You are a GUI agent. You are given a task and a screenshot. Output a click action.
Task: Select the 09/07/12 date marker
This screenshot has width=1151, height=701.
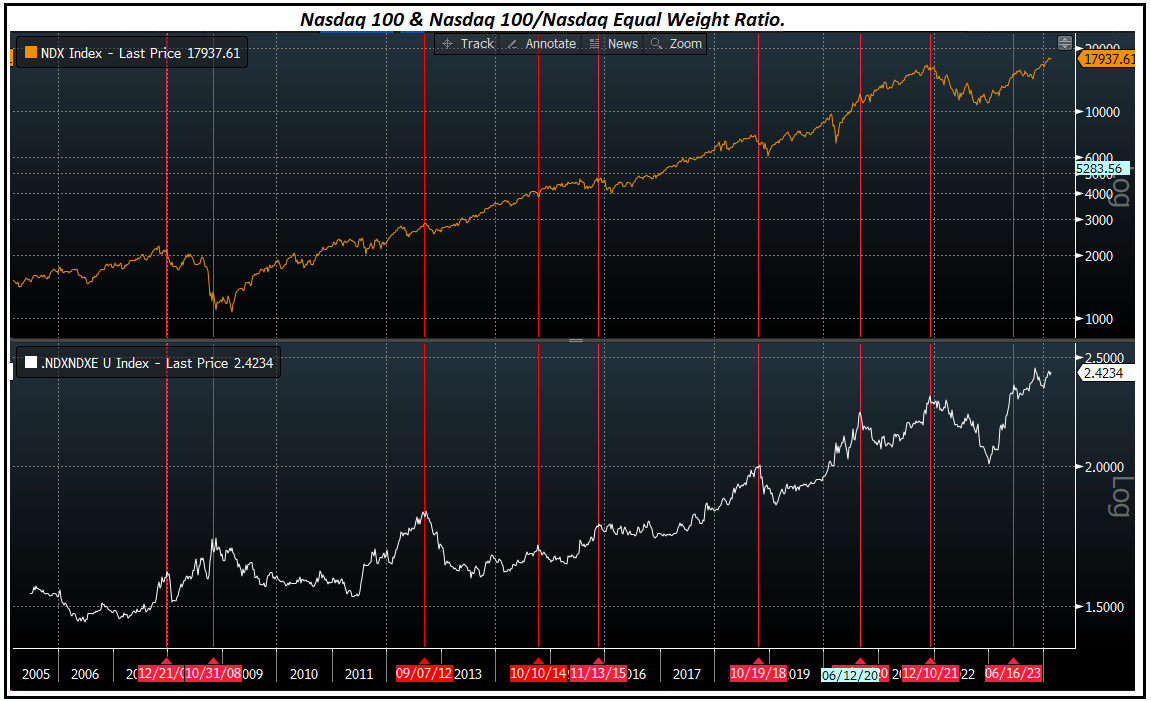click(424, 673)
